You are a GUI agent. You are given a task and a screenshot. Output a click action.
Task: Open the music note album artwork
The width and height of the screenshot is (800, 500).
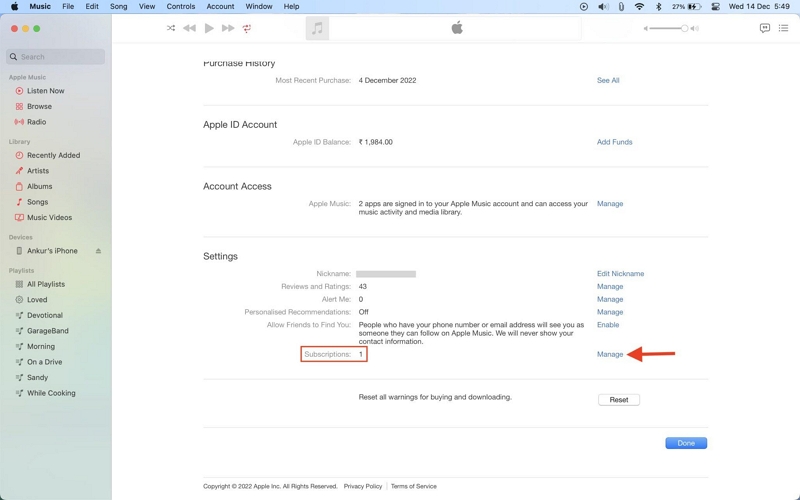point(317,28)
